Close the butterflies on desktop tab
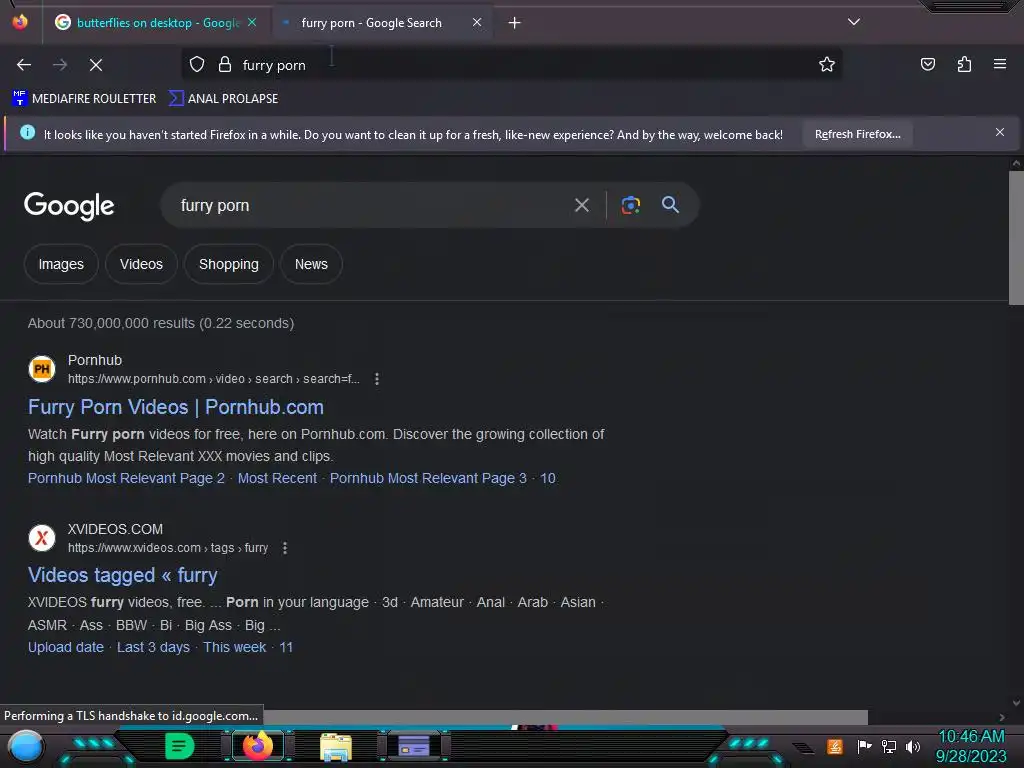The width and height of the screenshot is (1024, 768). pos(252,22)
